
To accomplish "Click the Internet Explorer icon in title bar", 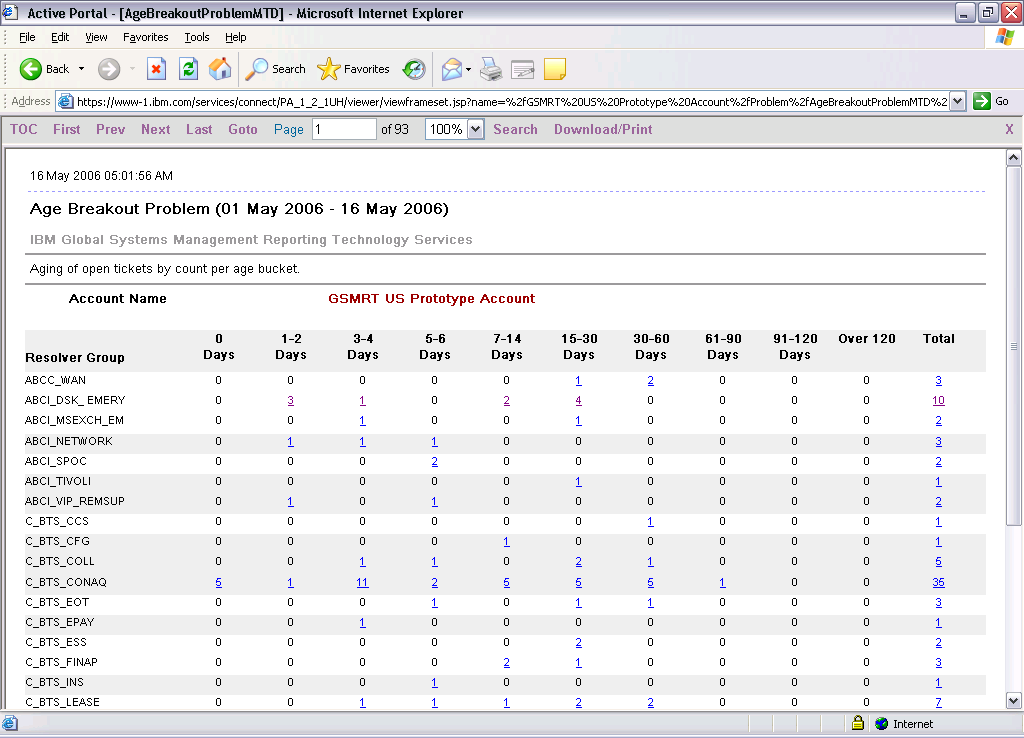I will [10, 12].
